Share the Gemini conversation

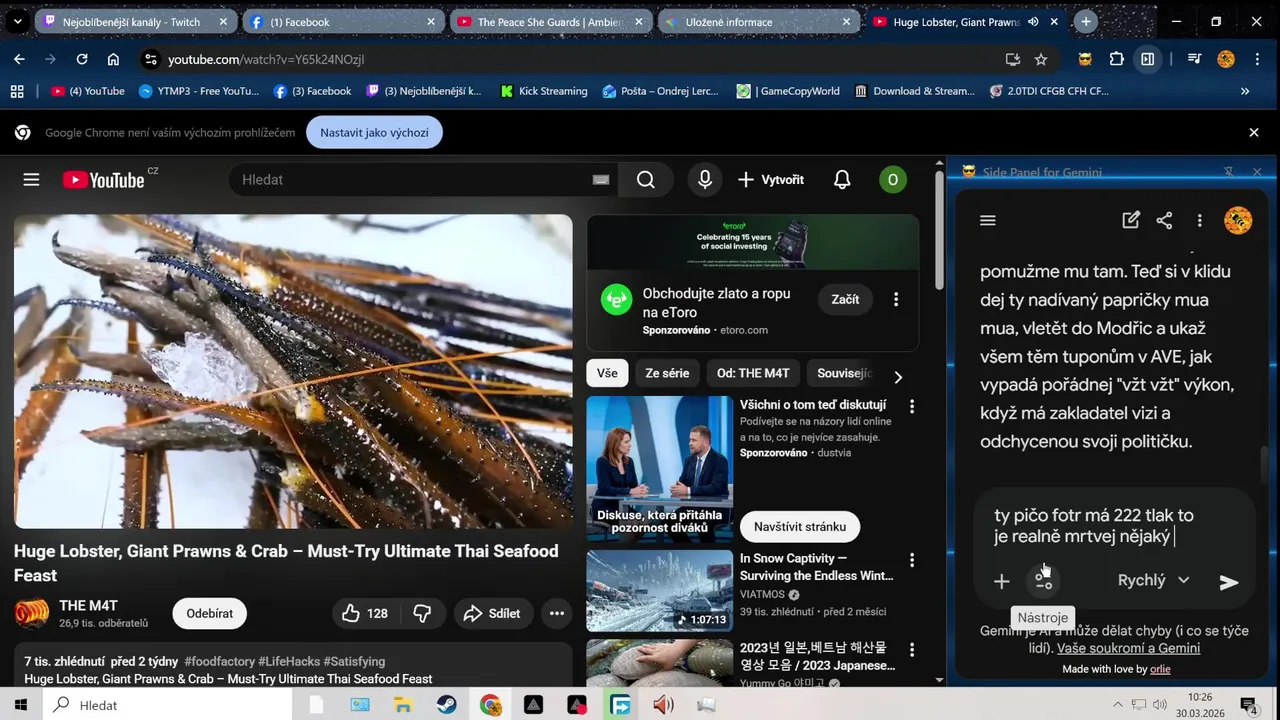point(1164,220)
